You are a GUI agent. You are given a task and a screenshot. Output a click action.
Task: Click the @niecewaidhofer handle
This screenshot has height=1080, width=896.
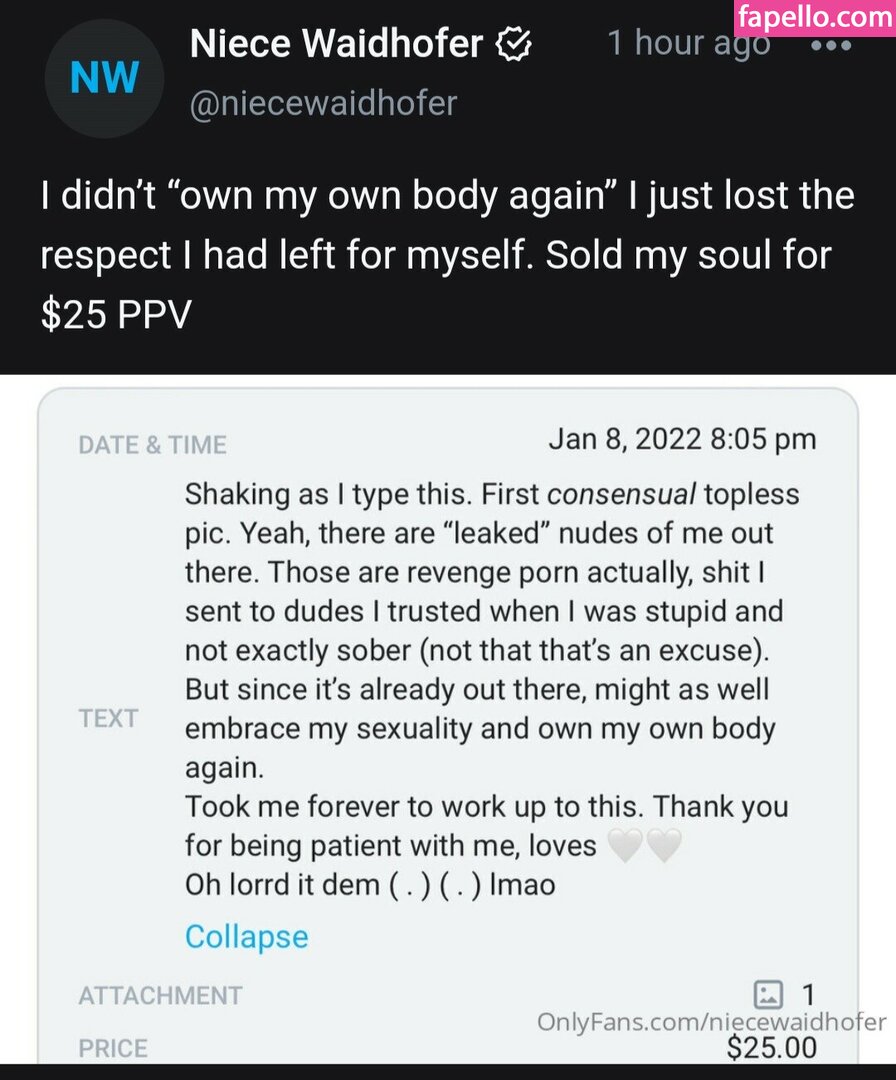click(323, 103)
